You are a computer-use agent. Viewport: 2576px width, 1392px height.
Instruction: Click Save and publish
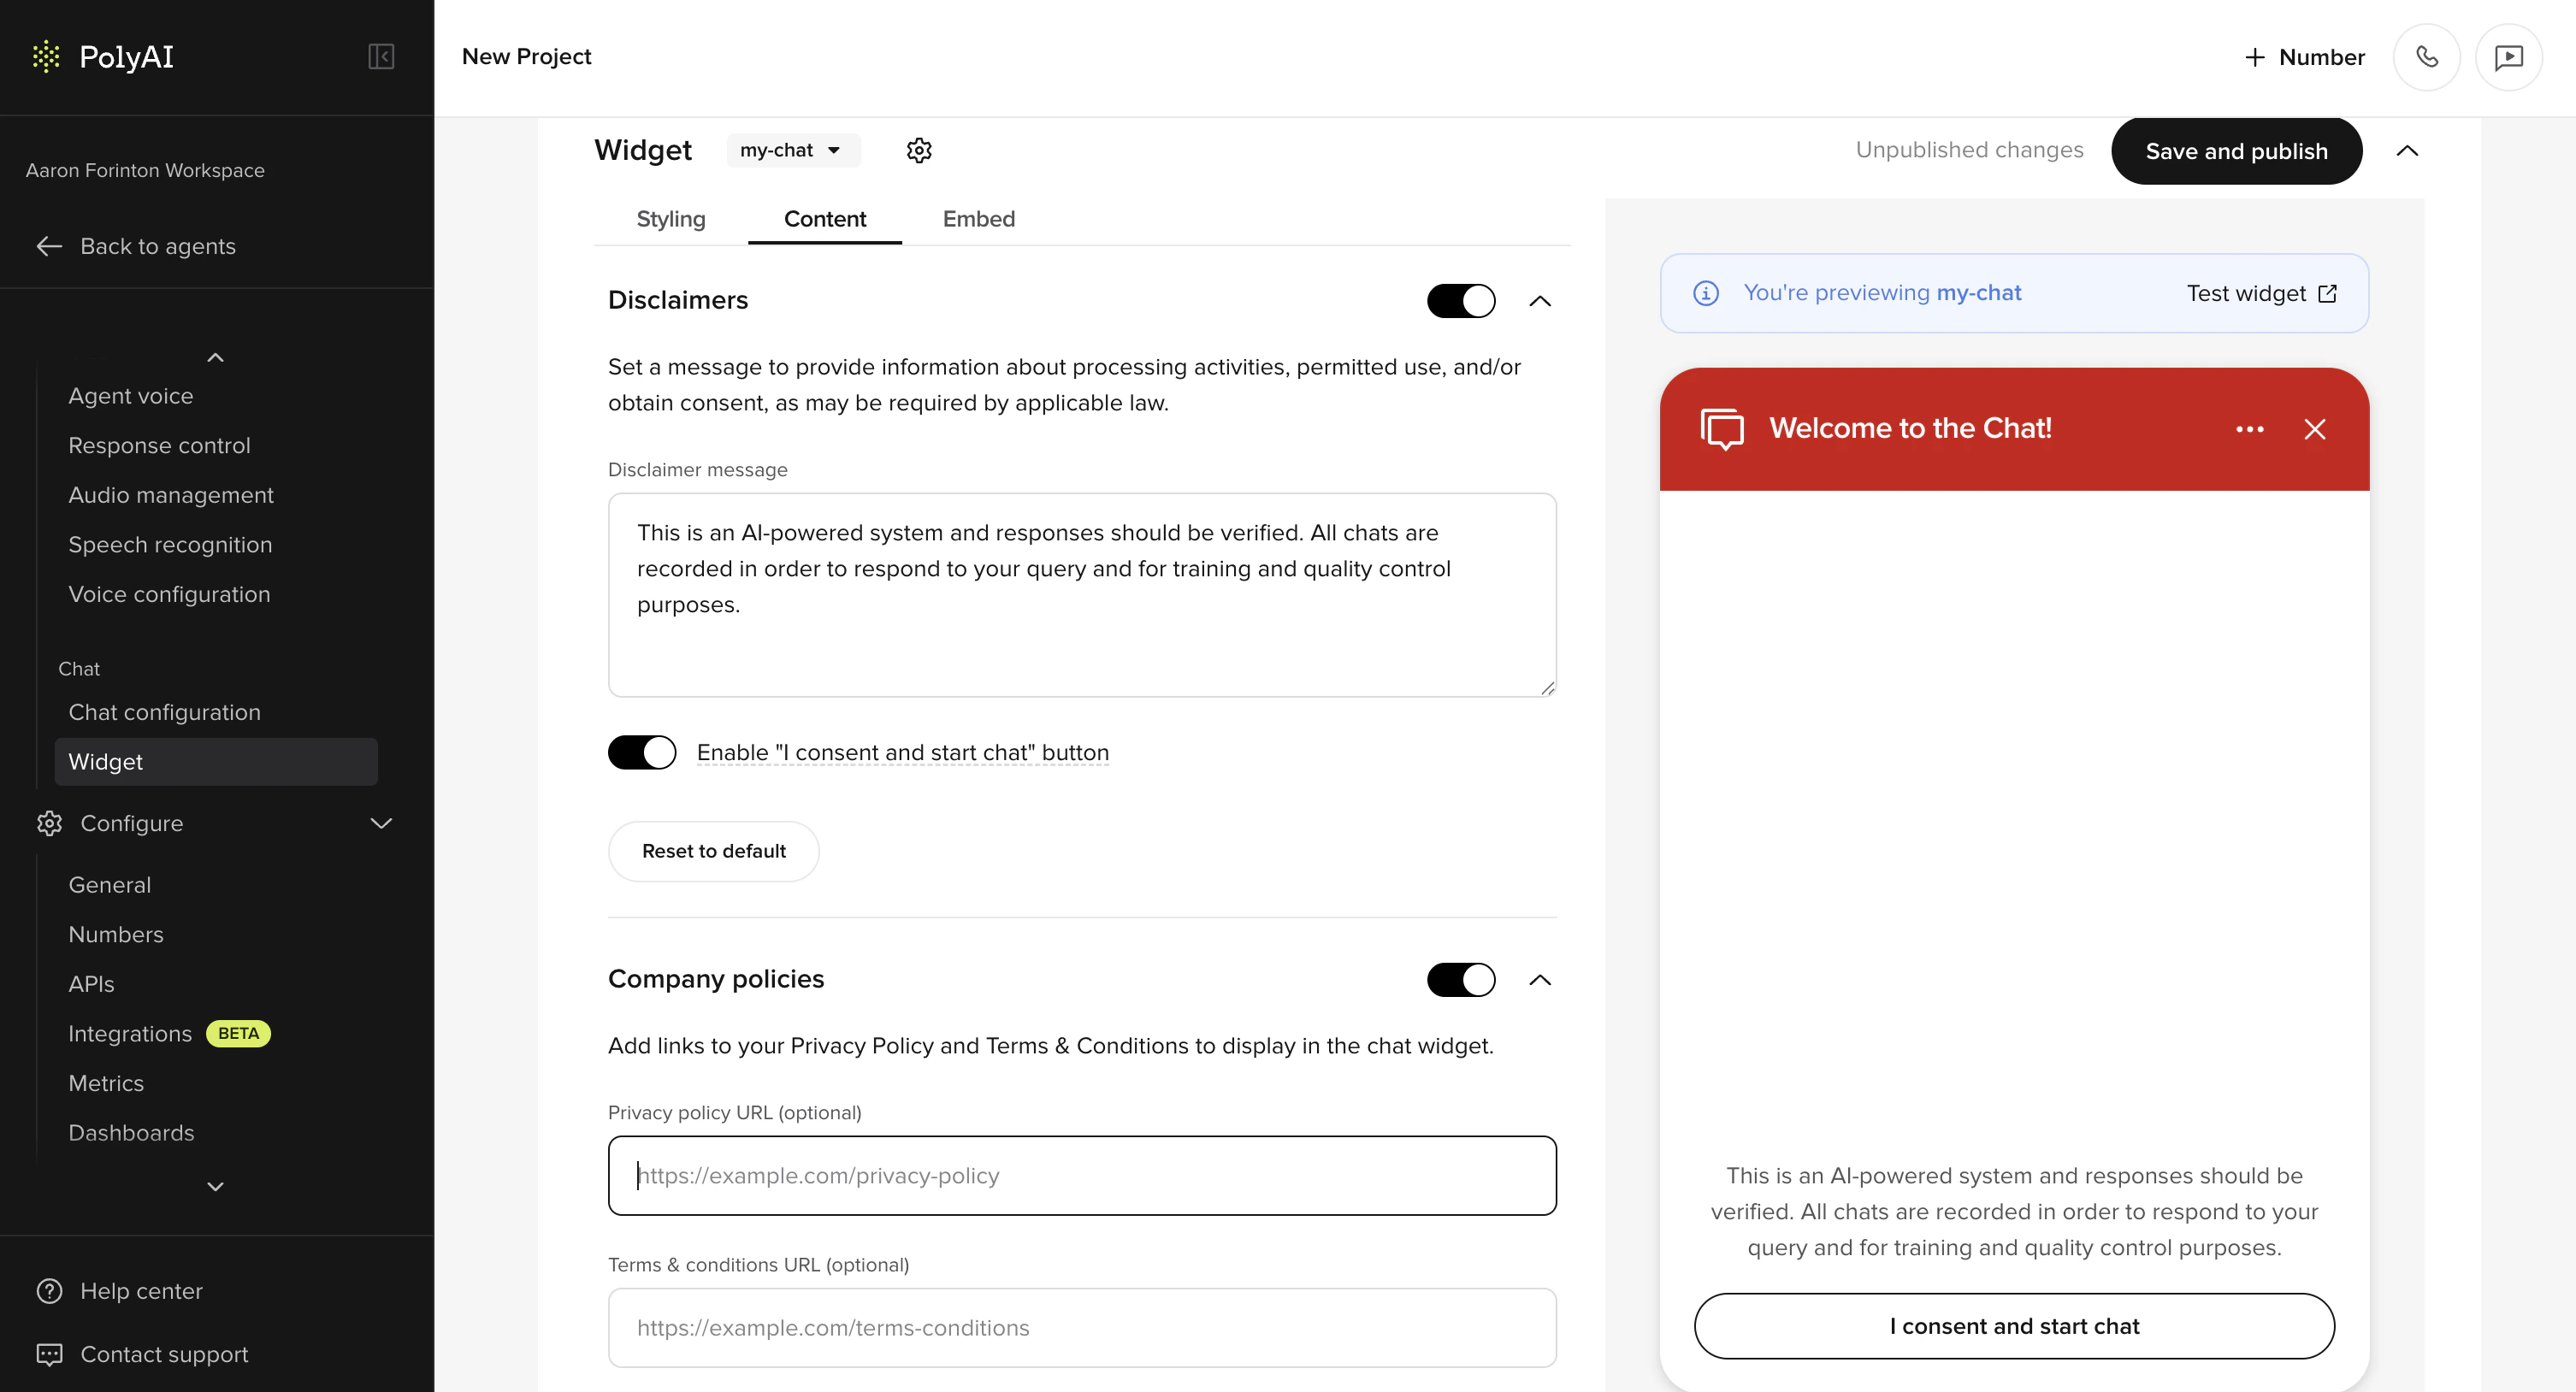(2236, 151)
